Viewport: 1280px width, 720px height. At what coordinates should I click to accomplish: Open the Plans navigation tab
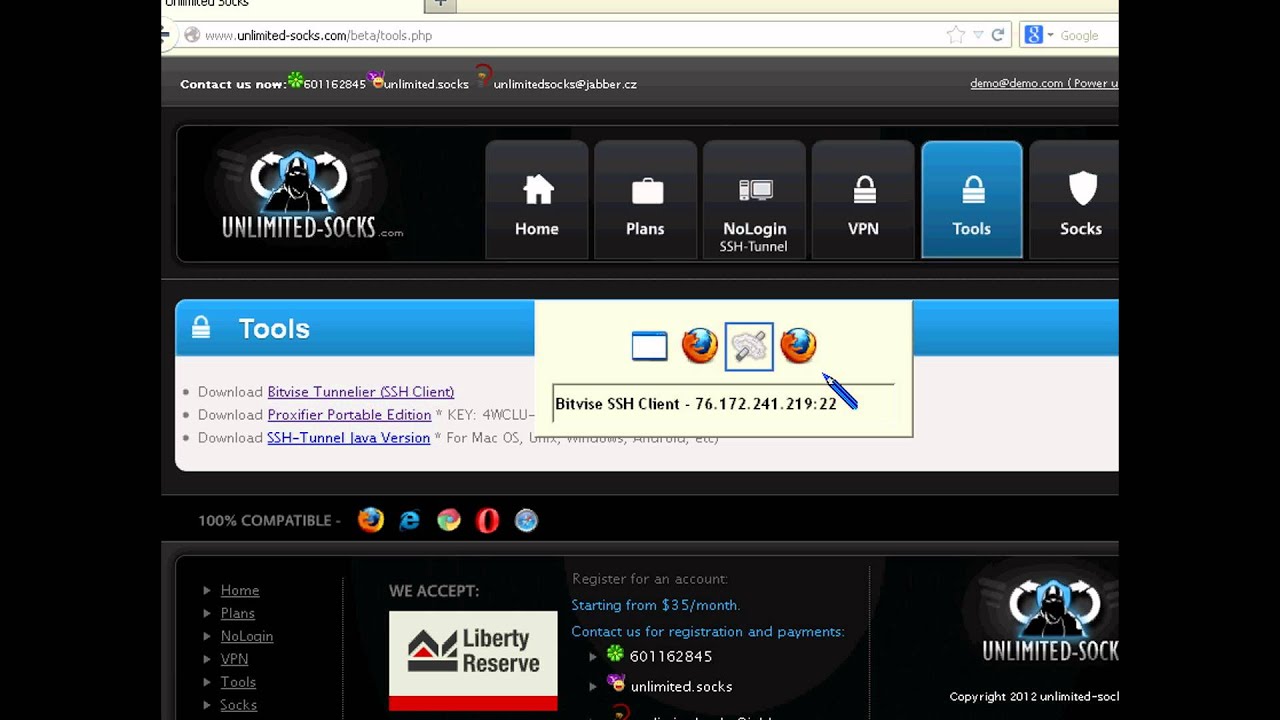click(x=645, y=200)
